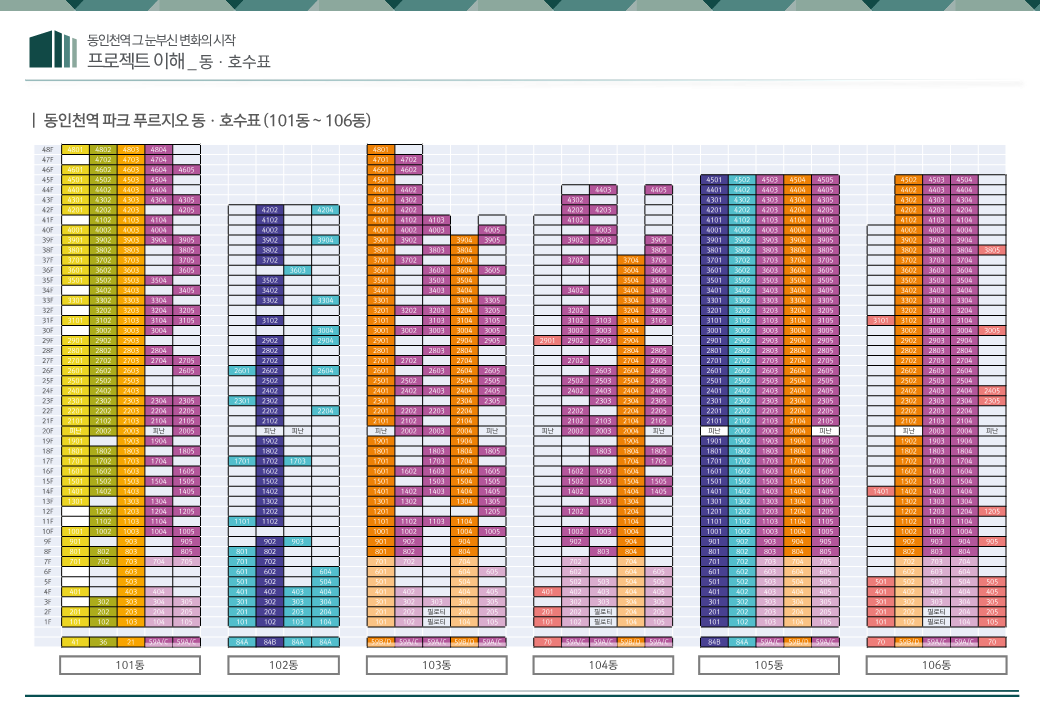Select unit 101 on 1F of 101동

tap(75, 621)
